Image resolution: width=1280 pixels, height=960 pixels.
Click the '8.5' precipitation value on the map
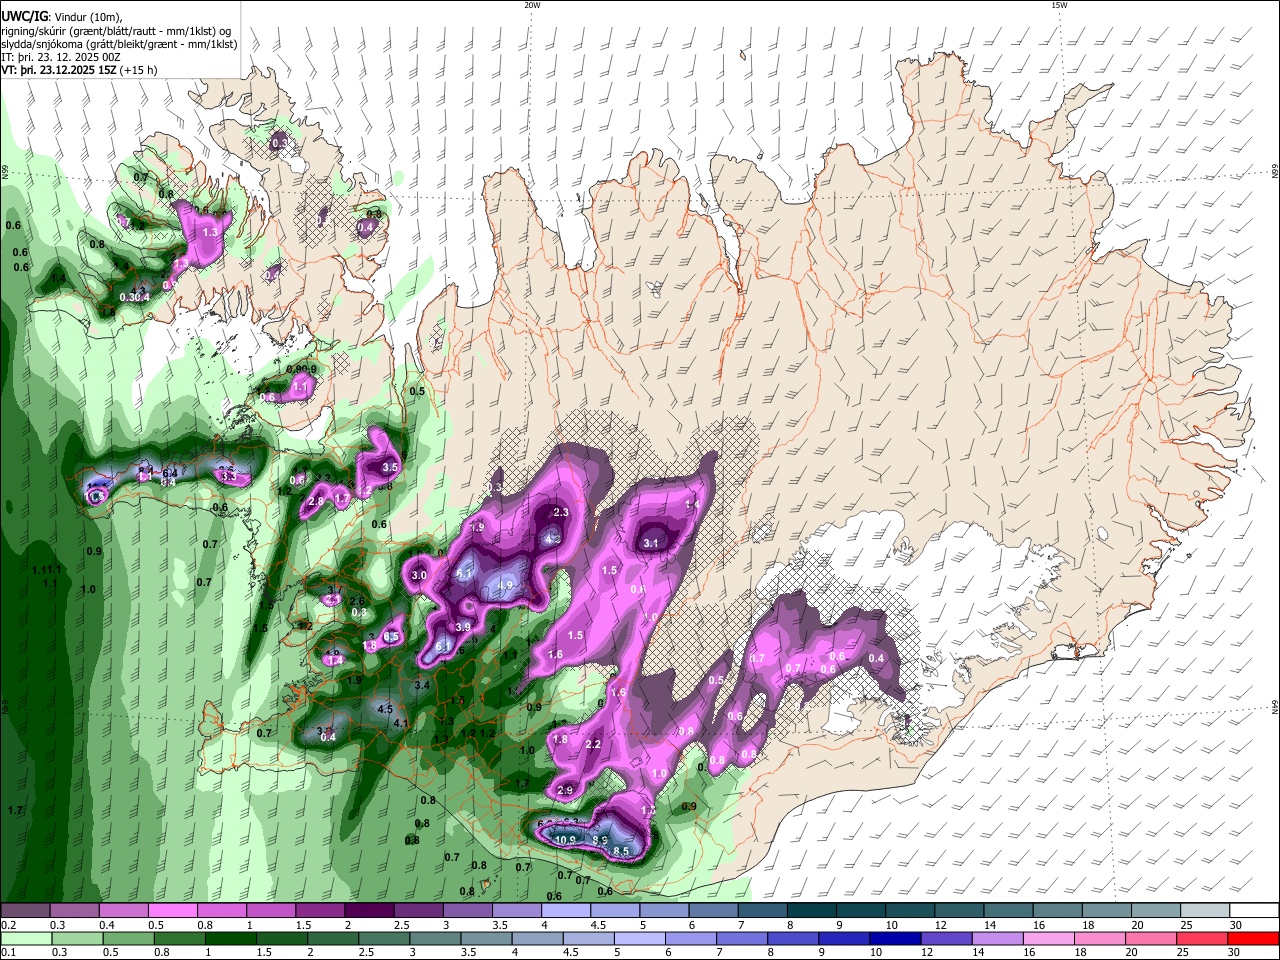621,851
